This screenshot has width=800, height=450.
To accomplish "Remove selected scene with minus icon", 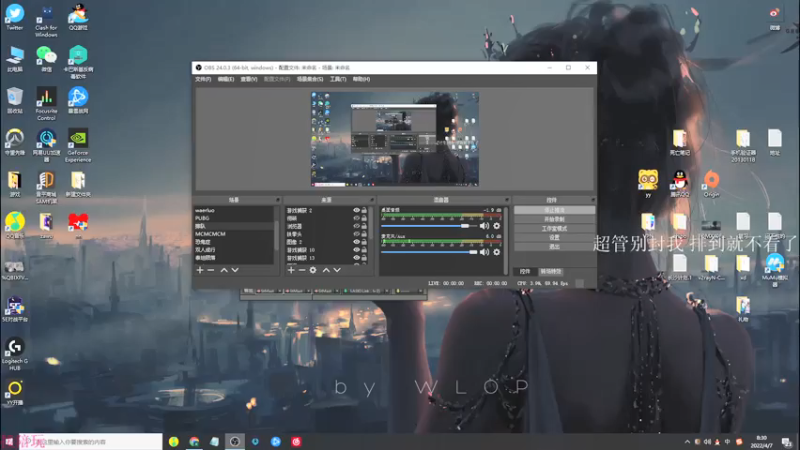I will pyautogui.click(x=211, y=270).
